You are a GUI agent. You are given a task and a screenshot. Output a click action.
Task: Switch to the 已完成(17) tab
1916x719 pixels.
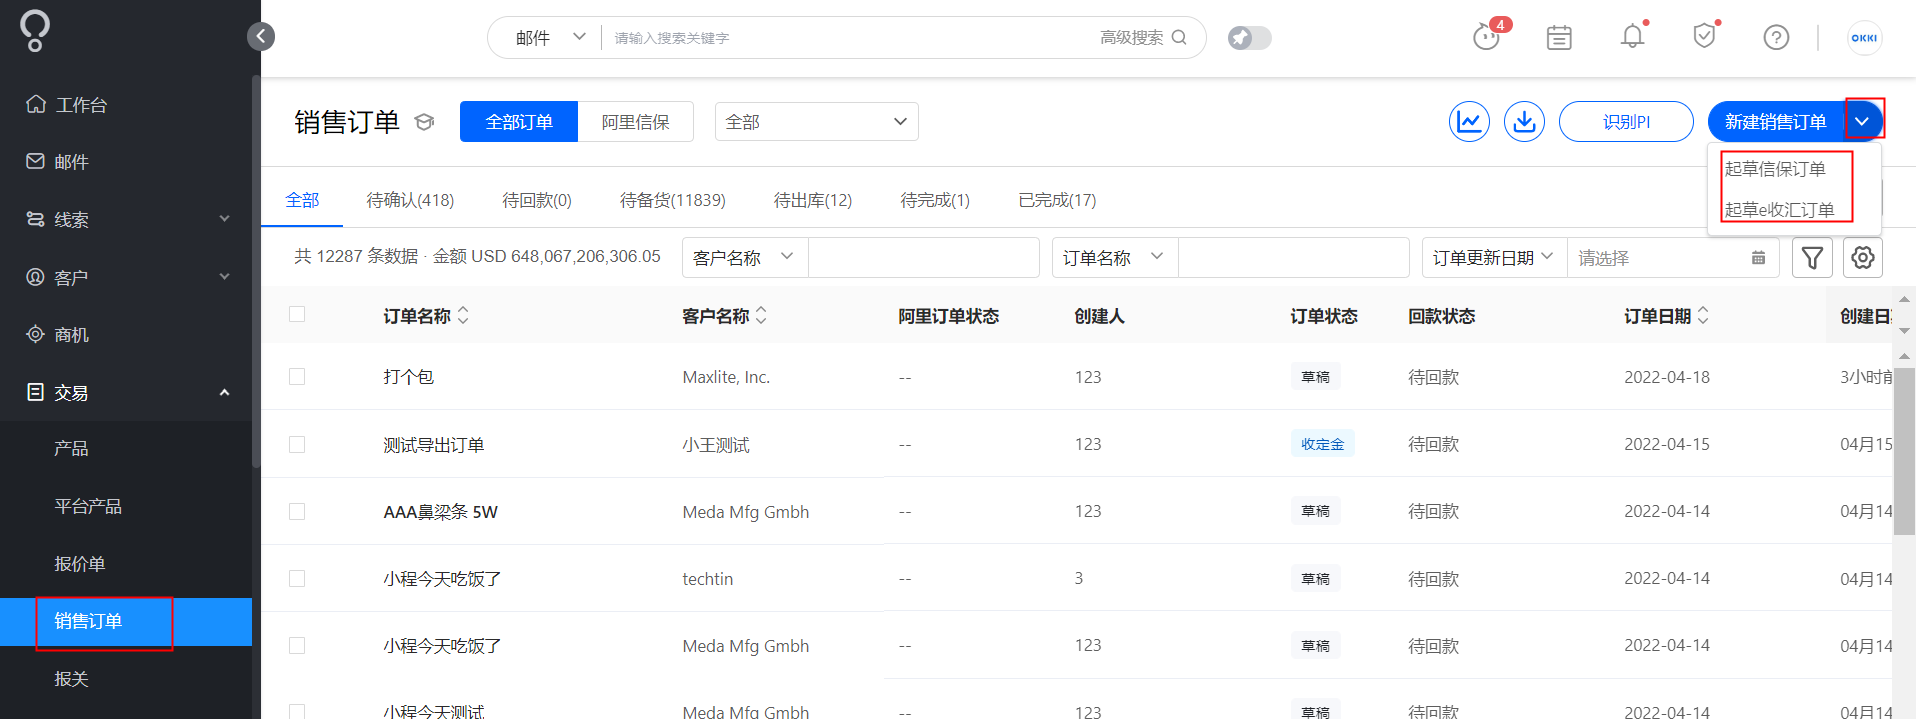coord(1057,200)
